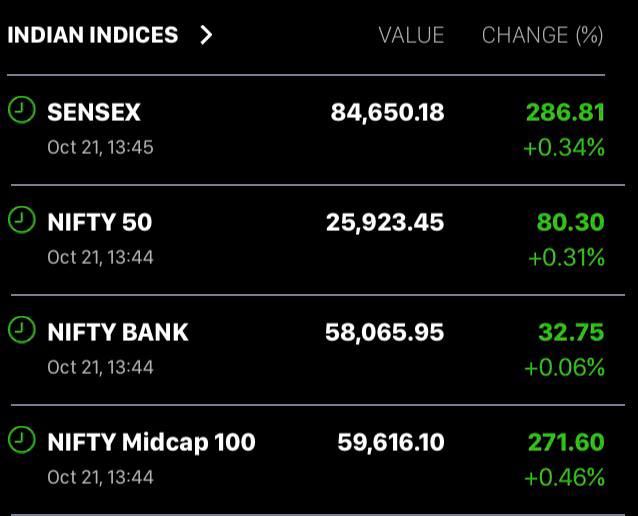
Task: Click NIFTY BANK value 58,065.95
Action: pyautogui.click(x=385, y=332)
